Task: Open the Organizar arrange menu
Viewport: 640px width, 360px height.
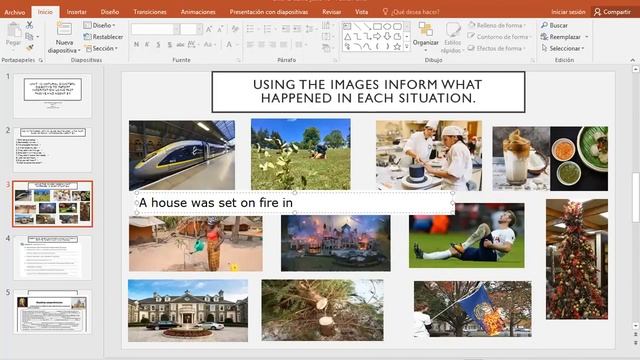Action: 425,37
